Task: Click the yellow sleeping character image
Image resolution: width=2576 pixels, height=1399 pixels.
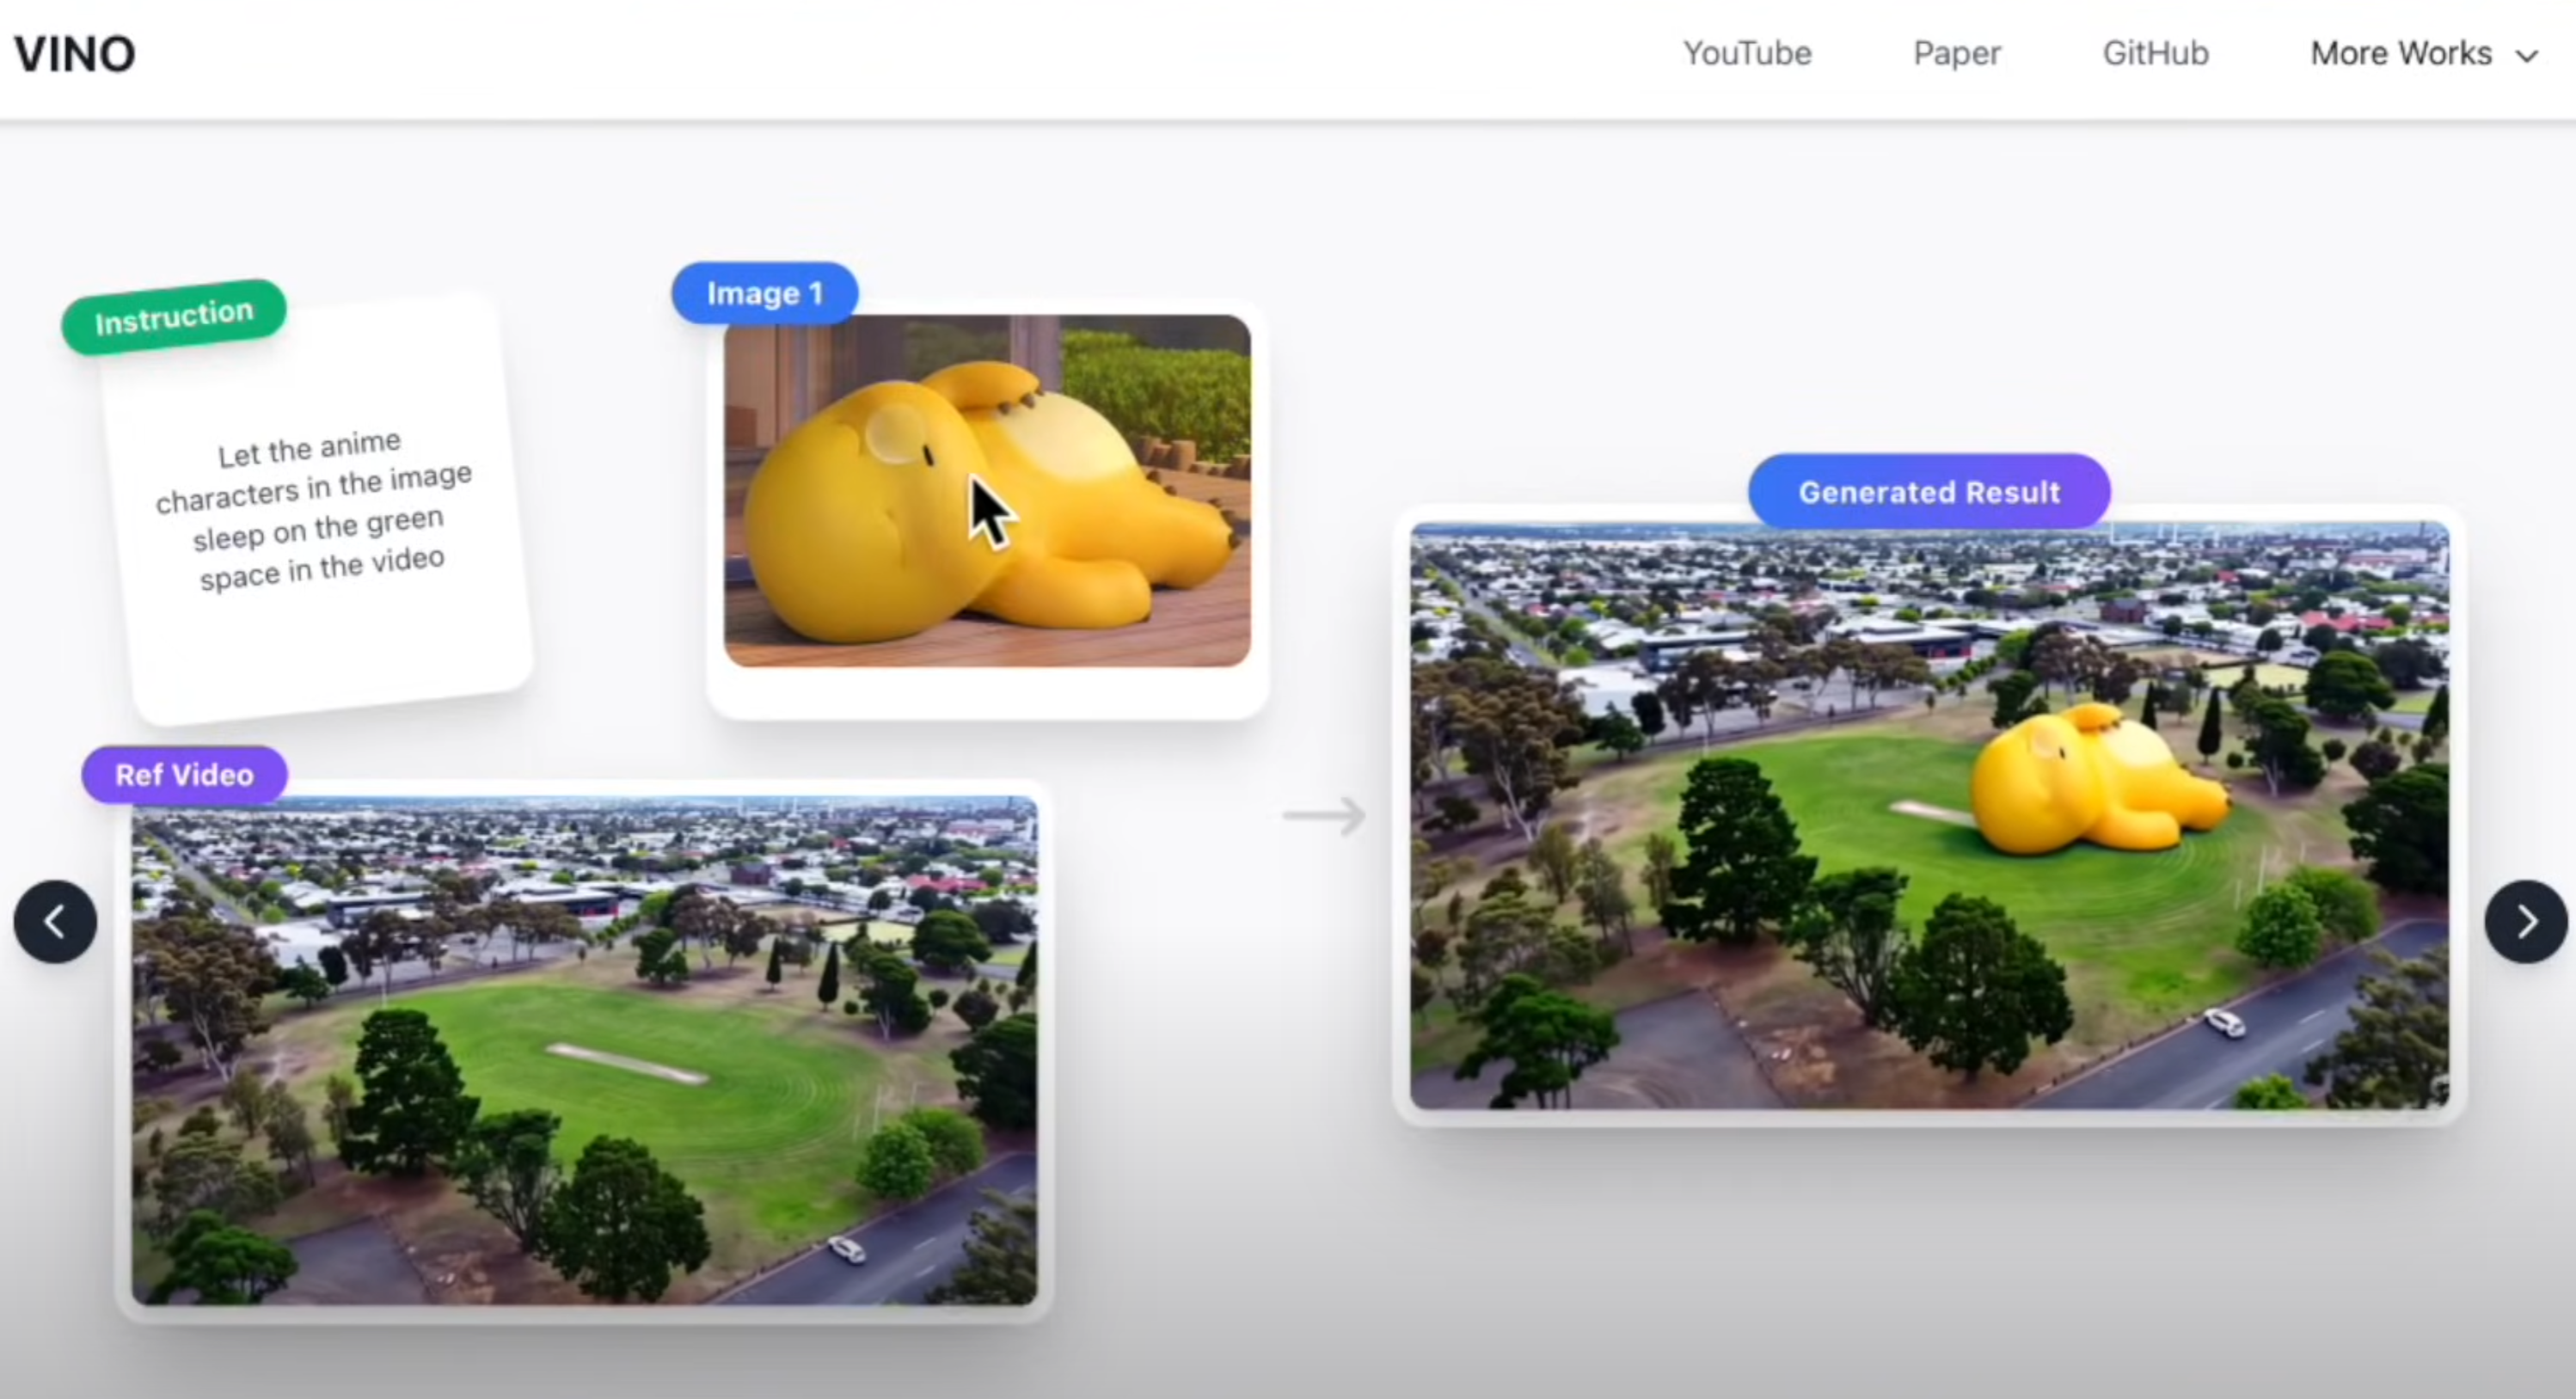Action: click(x=986, y=490)
